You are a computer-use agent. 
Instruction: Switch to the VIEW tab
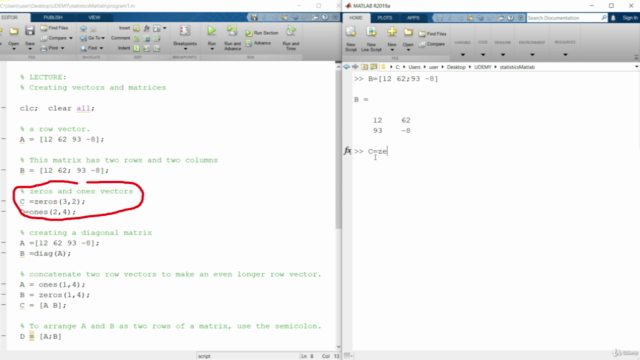(x=94, y=18)
